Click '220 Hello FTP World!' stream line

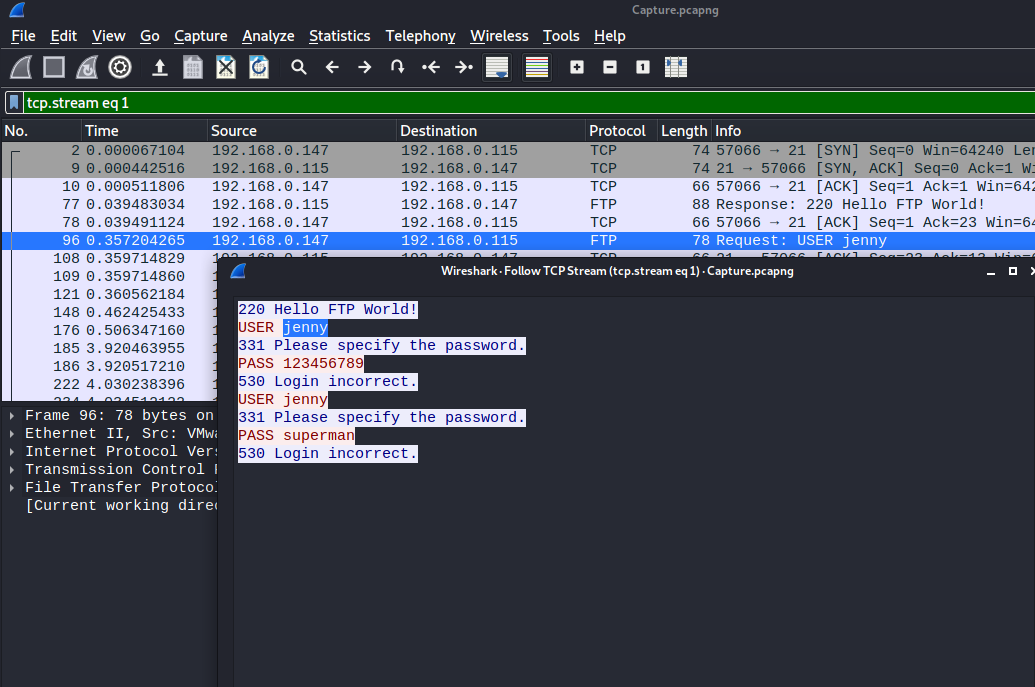click(327, 310)
